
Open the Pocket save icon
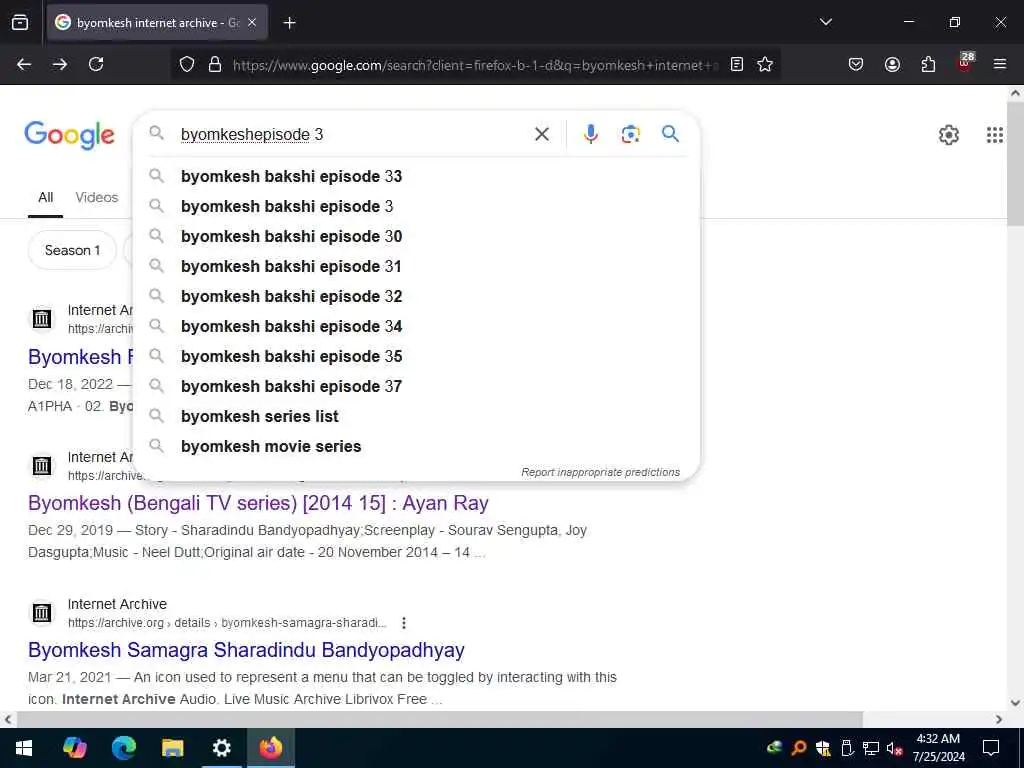pos(856,64)
